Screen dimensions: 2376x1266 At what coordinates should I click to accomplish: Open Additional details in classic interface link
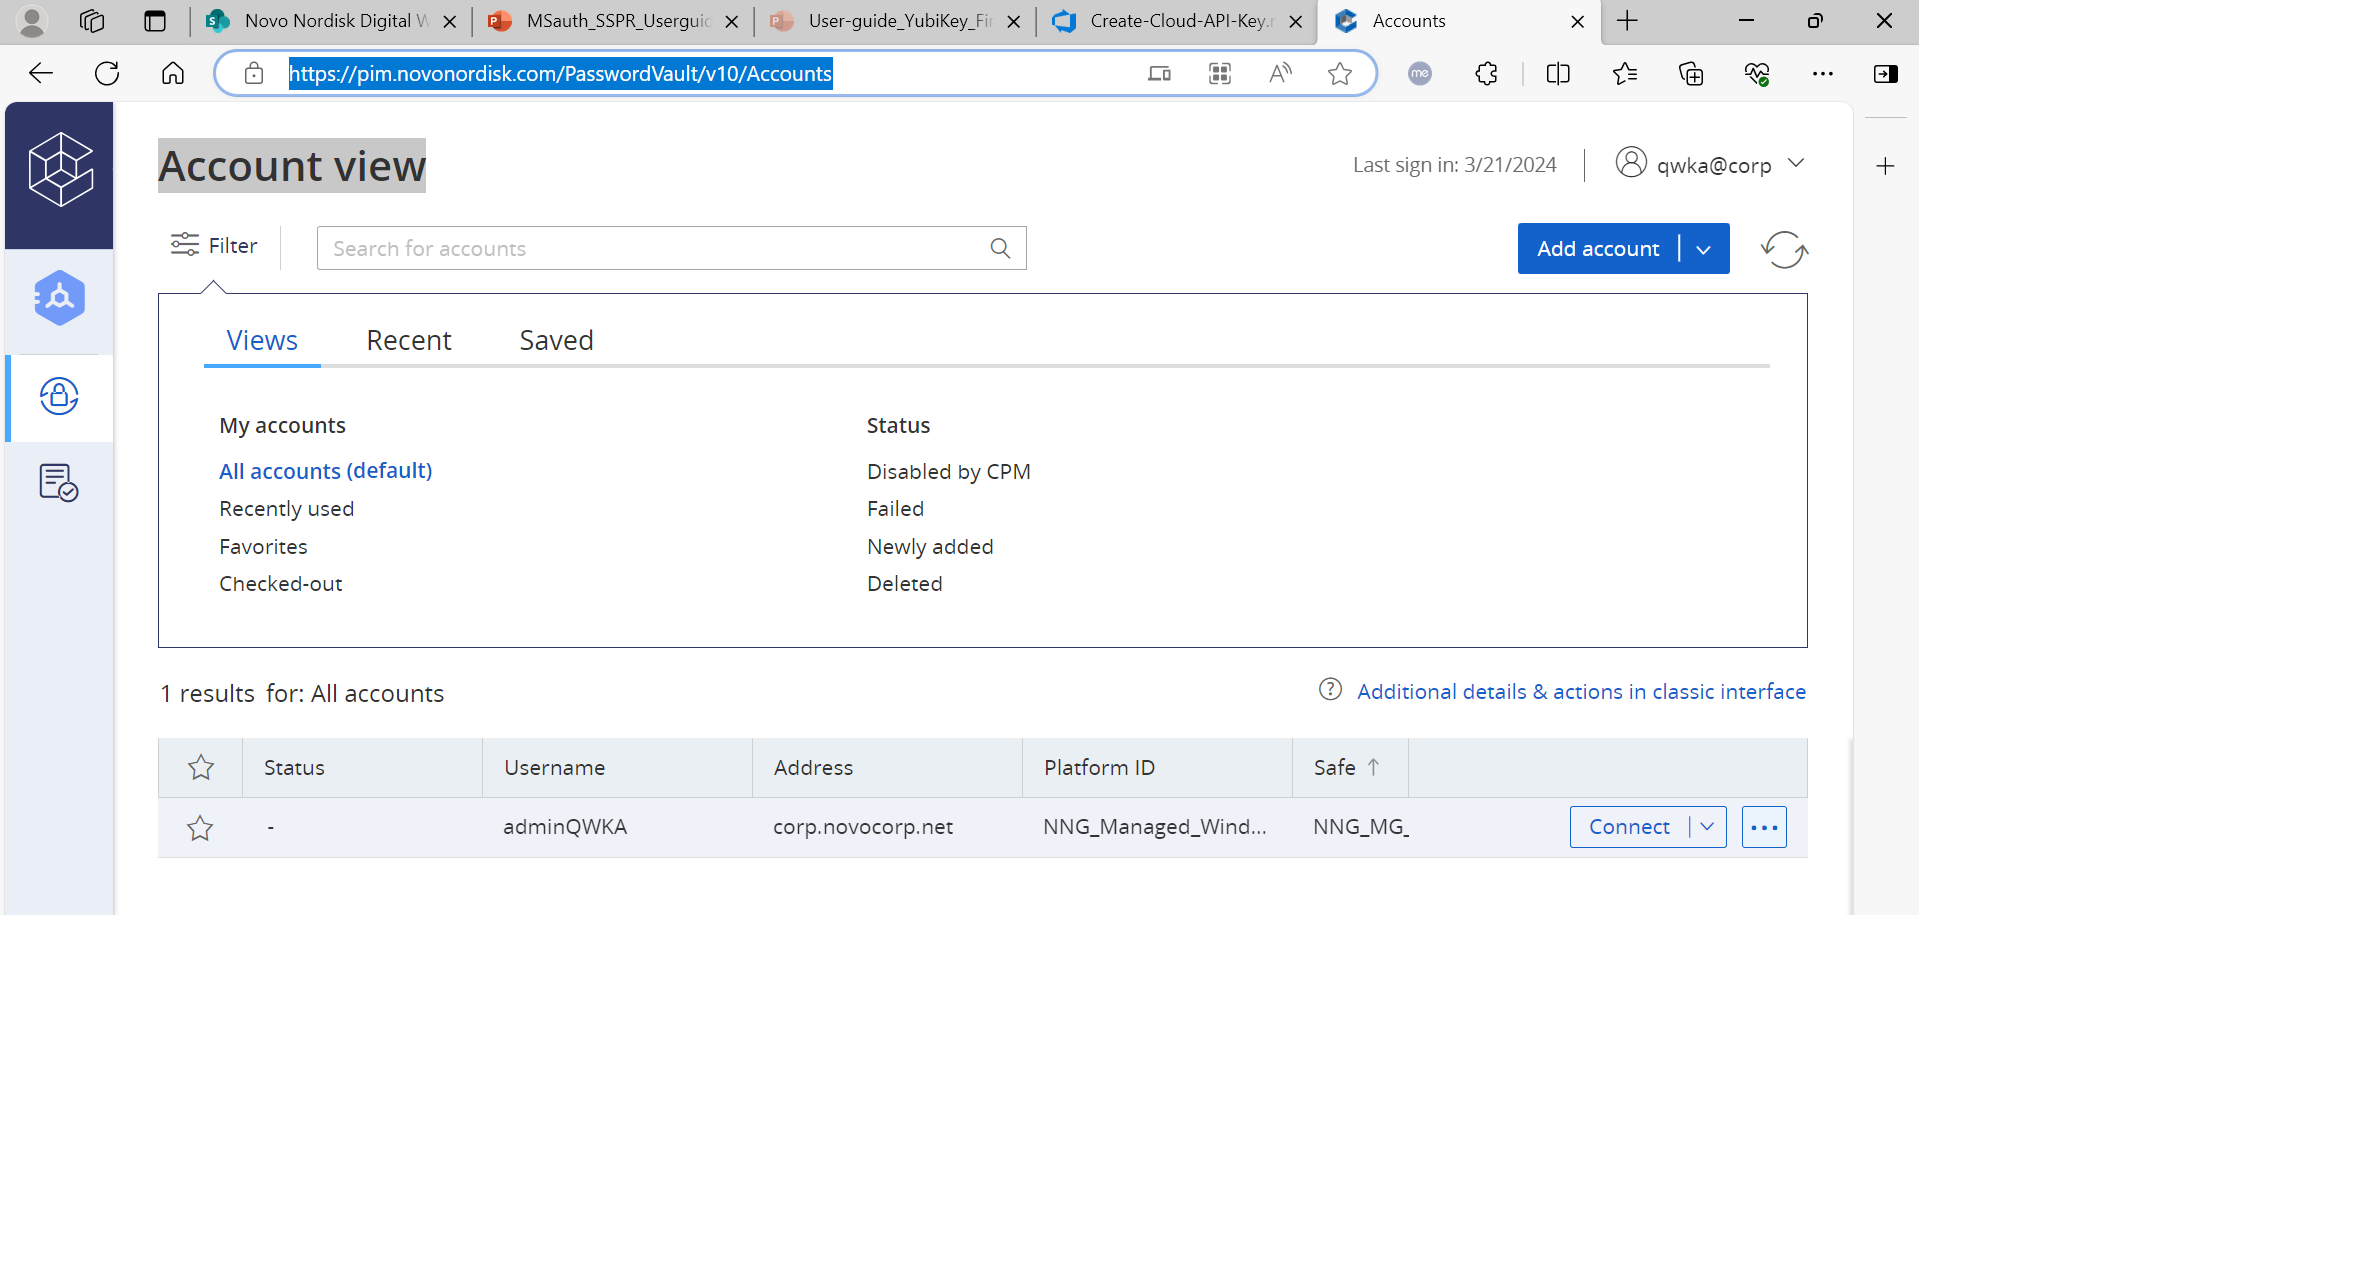coord(1581,691)
